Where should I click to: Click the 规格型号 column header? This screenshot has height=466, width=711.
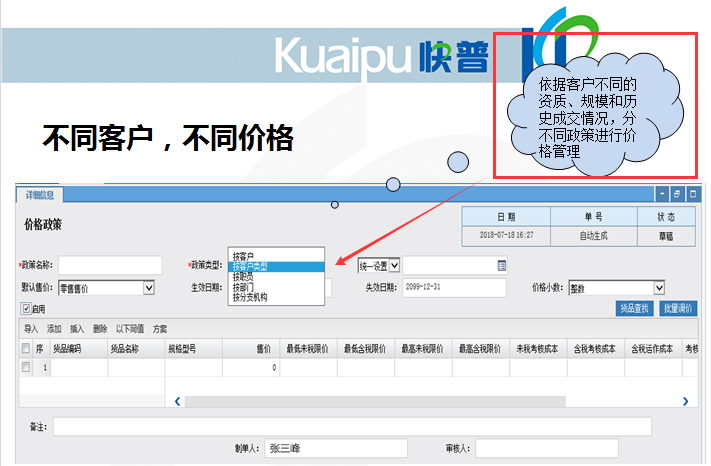(x=194, y=349)
